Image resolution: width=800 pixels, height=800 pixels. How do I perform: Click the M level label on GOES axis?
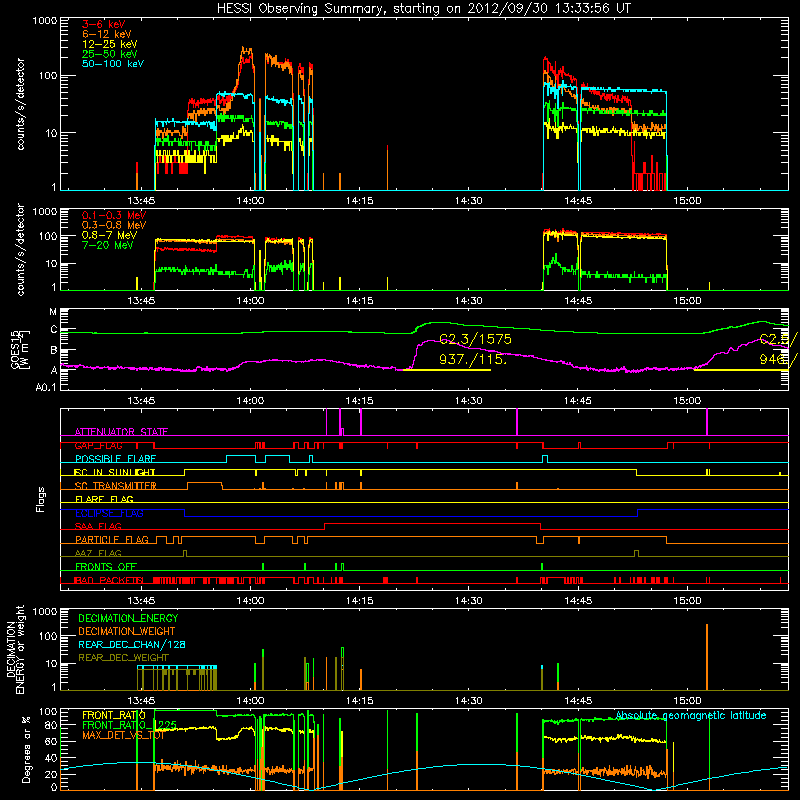[53, 312]
